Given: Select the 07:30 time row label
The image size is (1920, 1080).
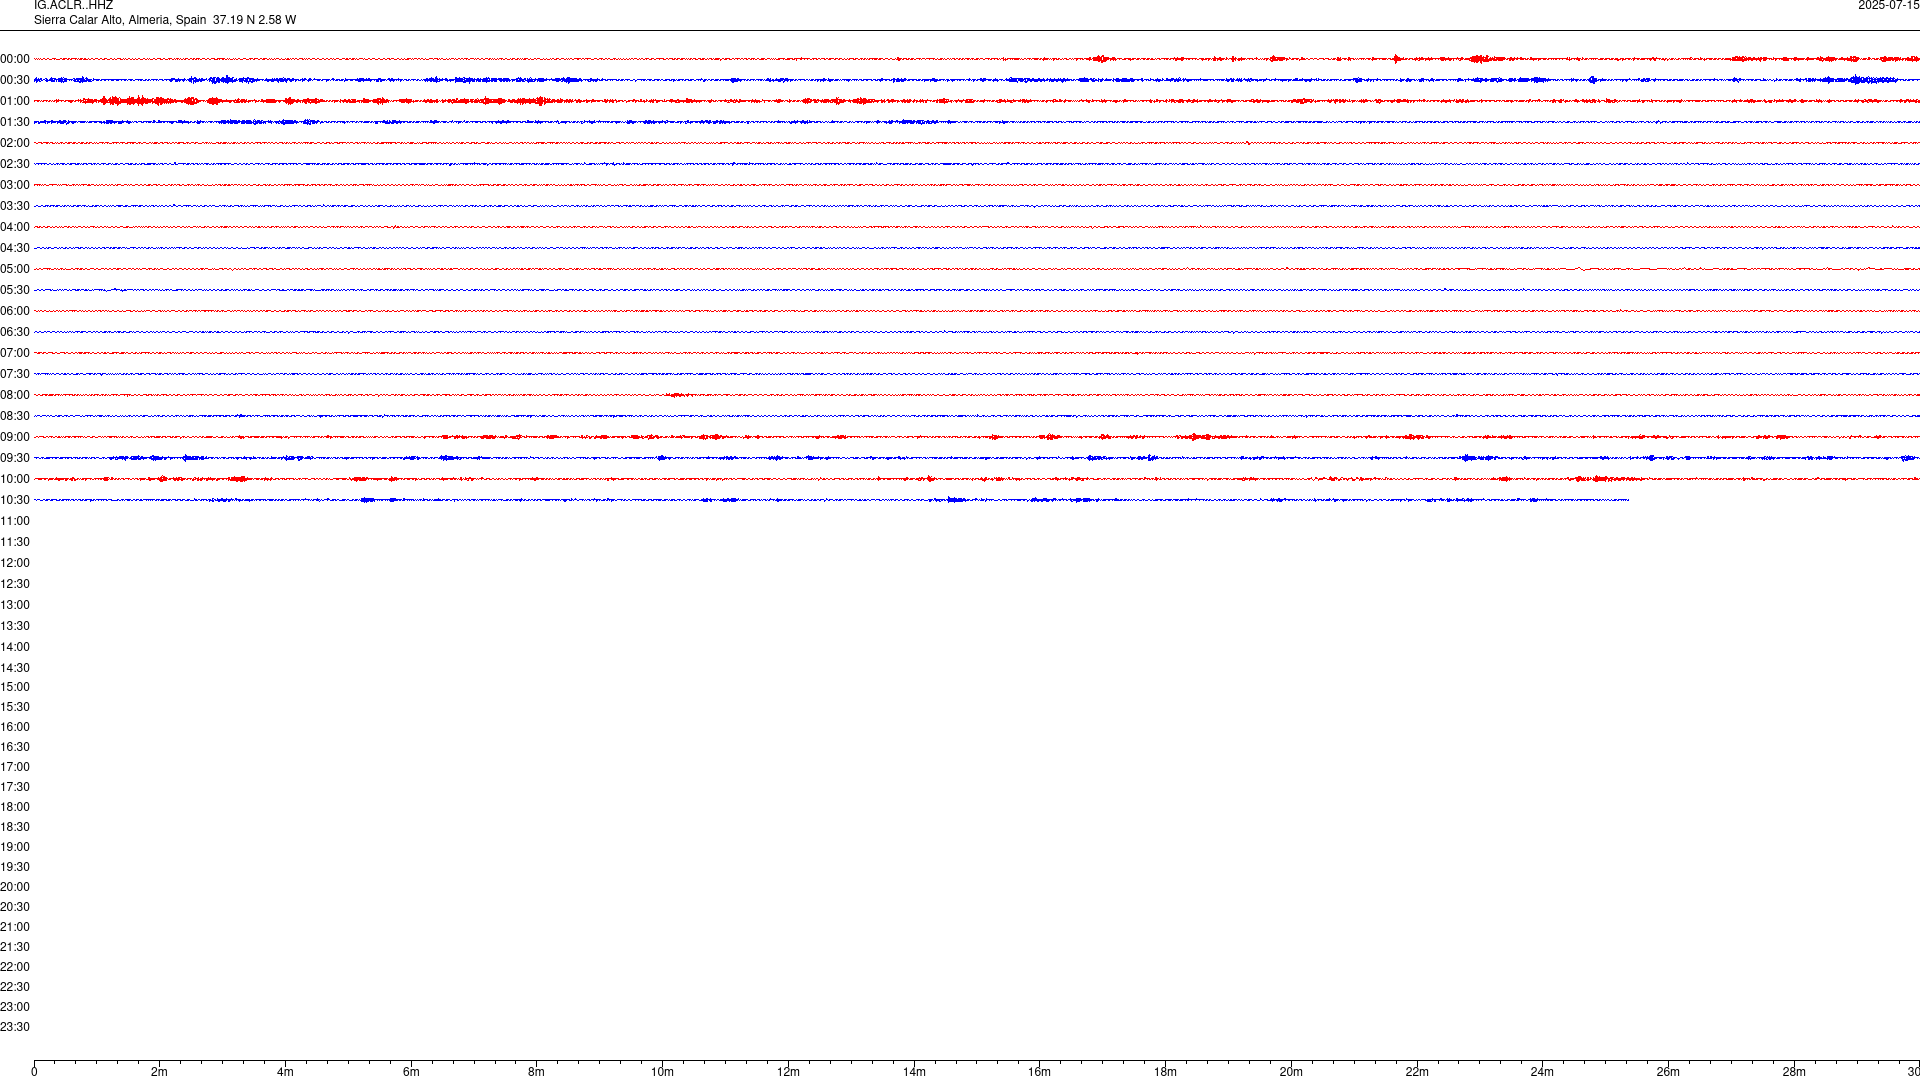Looking at the screenshot, I should click(x=15, y=374).
